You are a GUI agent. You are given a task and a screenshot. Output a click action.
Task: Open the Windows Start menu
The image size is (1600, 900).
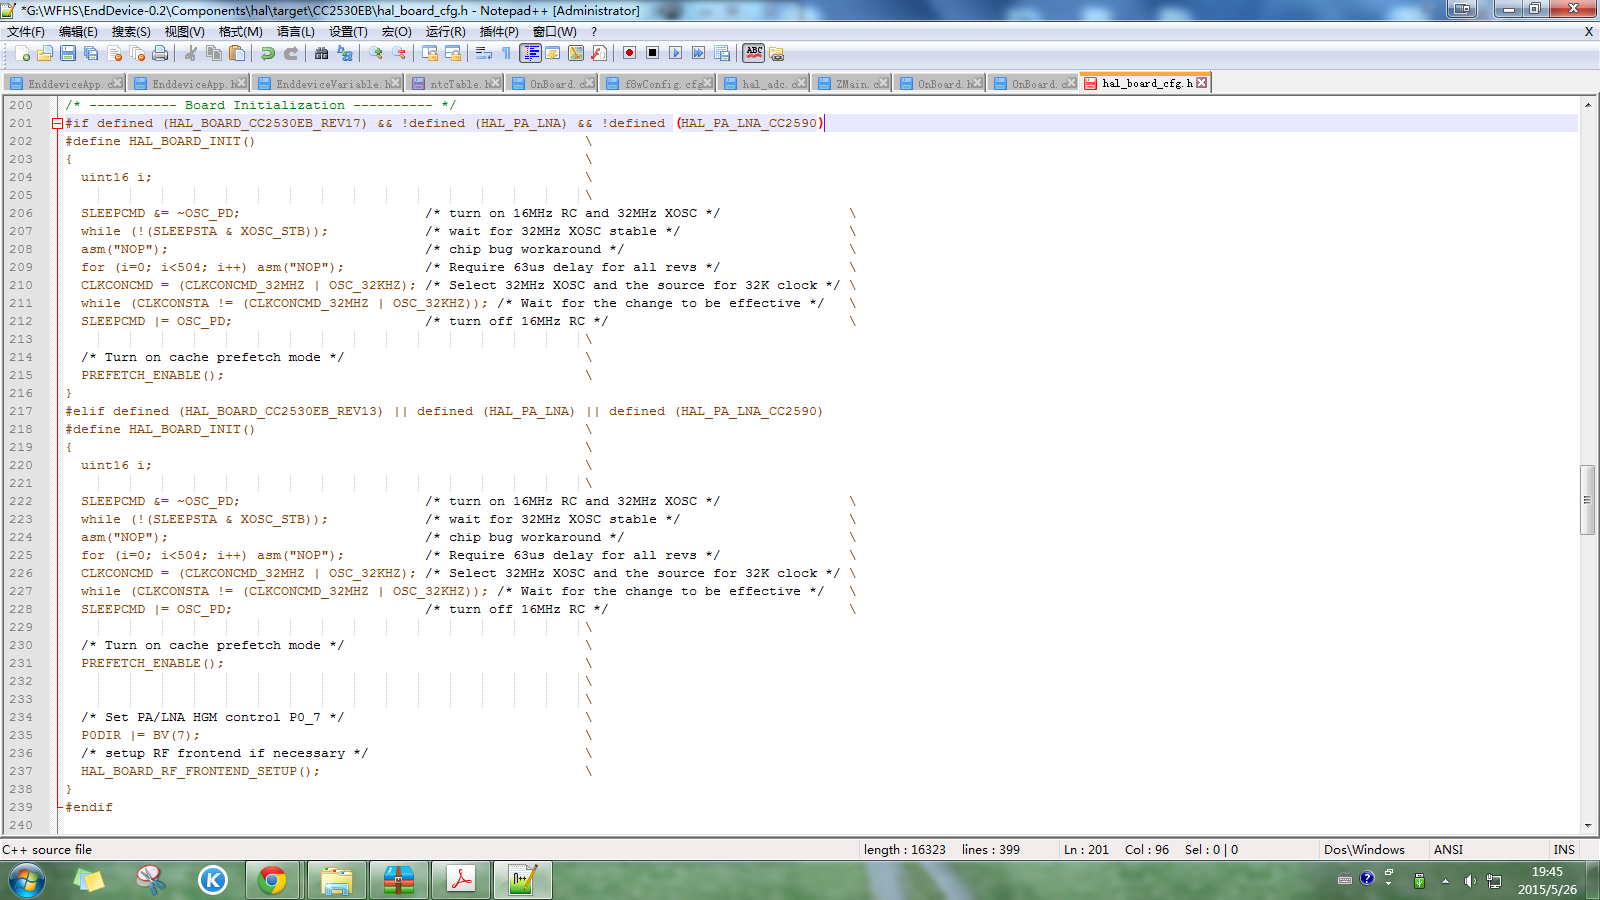(27, 880)
